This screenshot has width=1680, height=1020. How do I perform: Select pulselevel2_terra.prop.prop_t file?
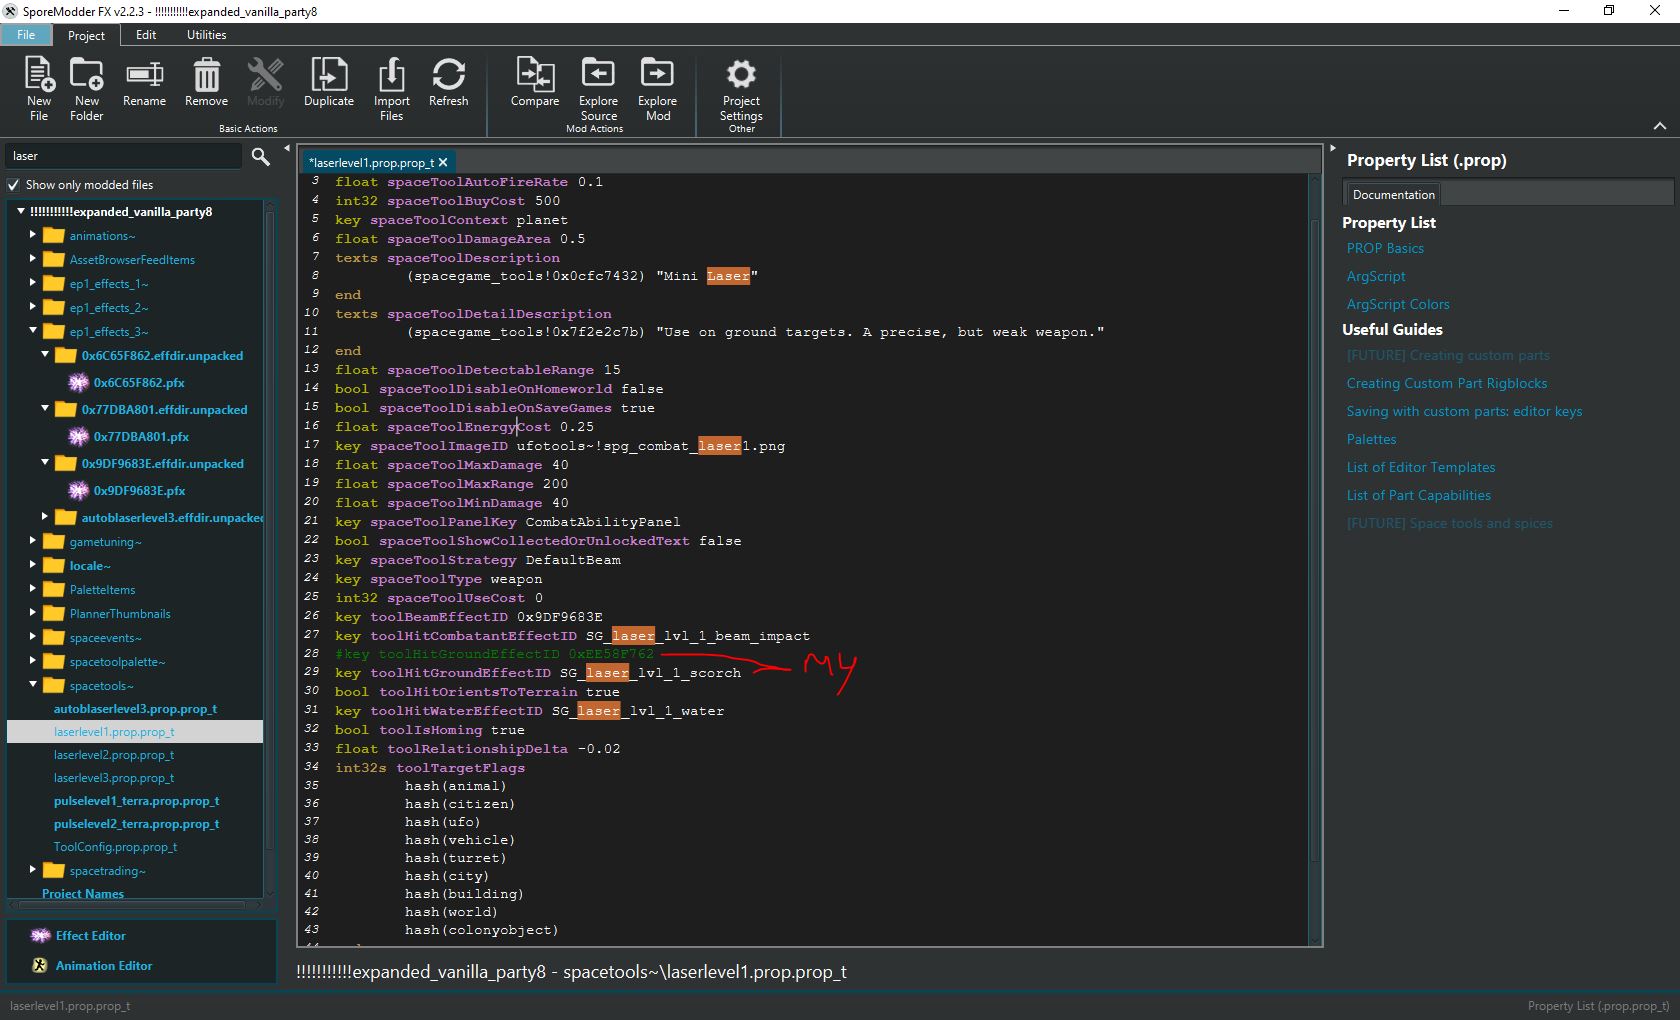[x=136, y=824]
